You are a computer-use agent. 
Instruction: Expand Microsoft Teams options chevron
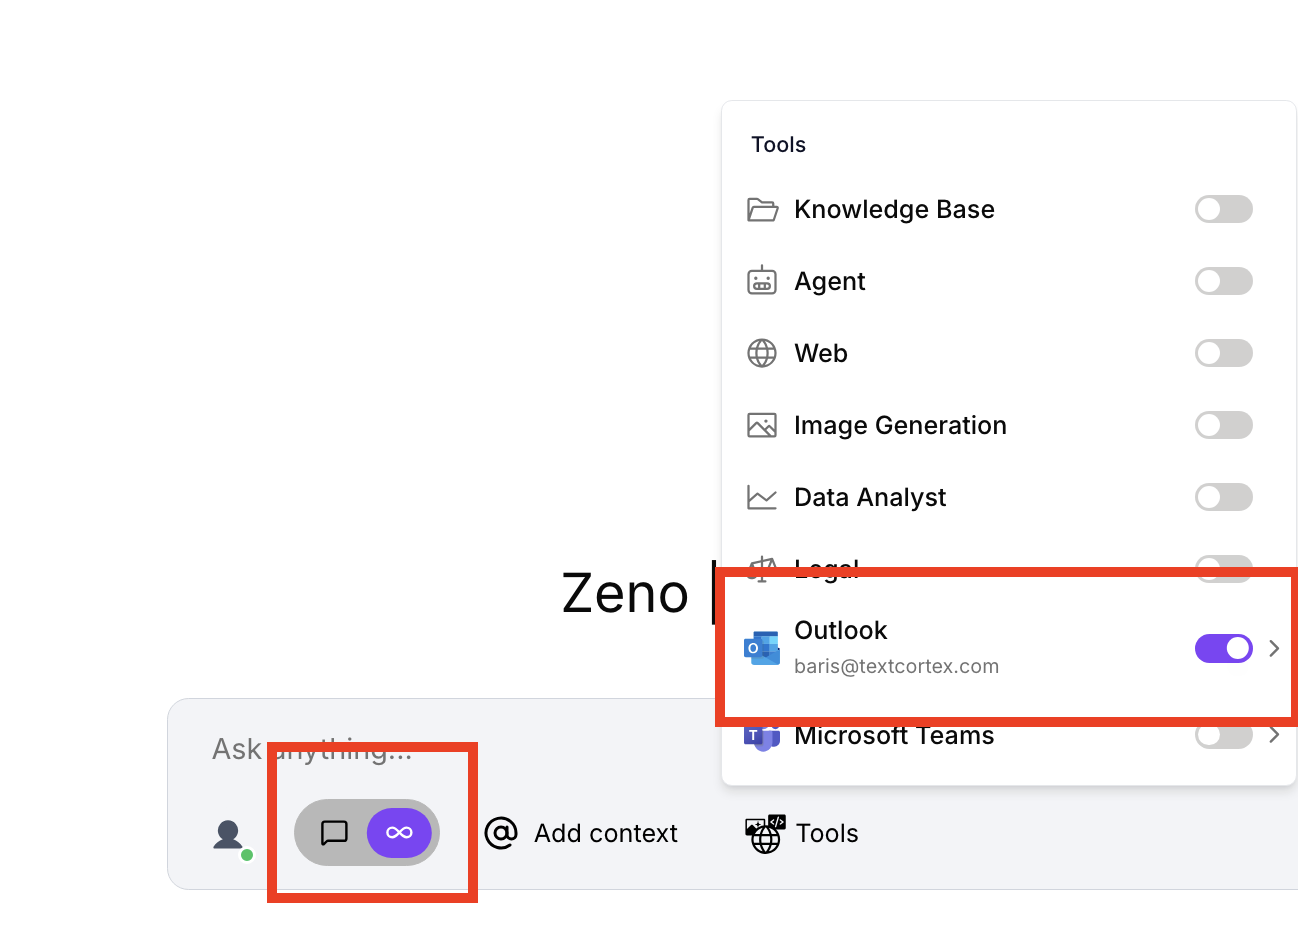point(1274,736)
